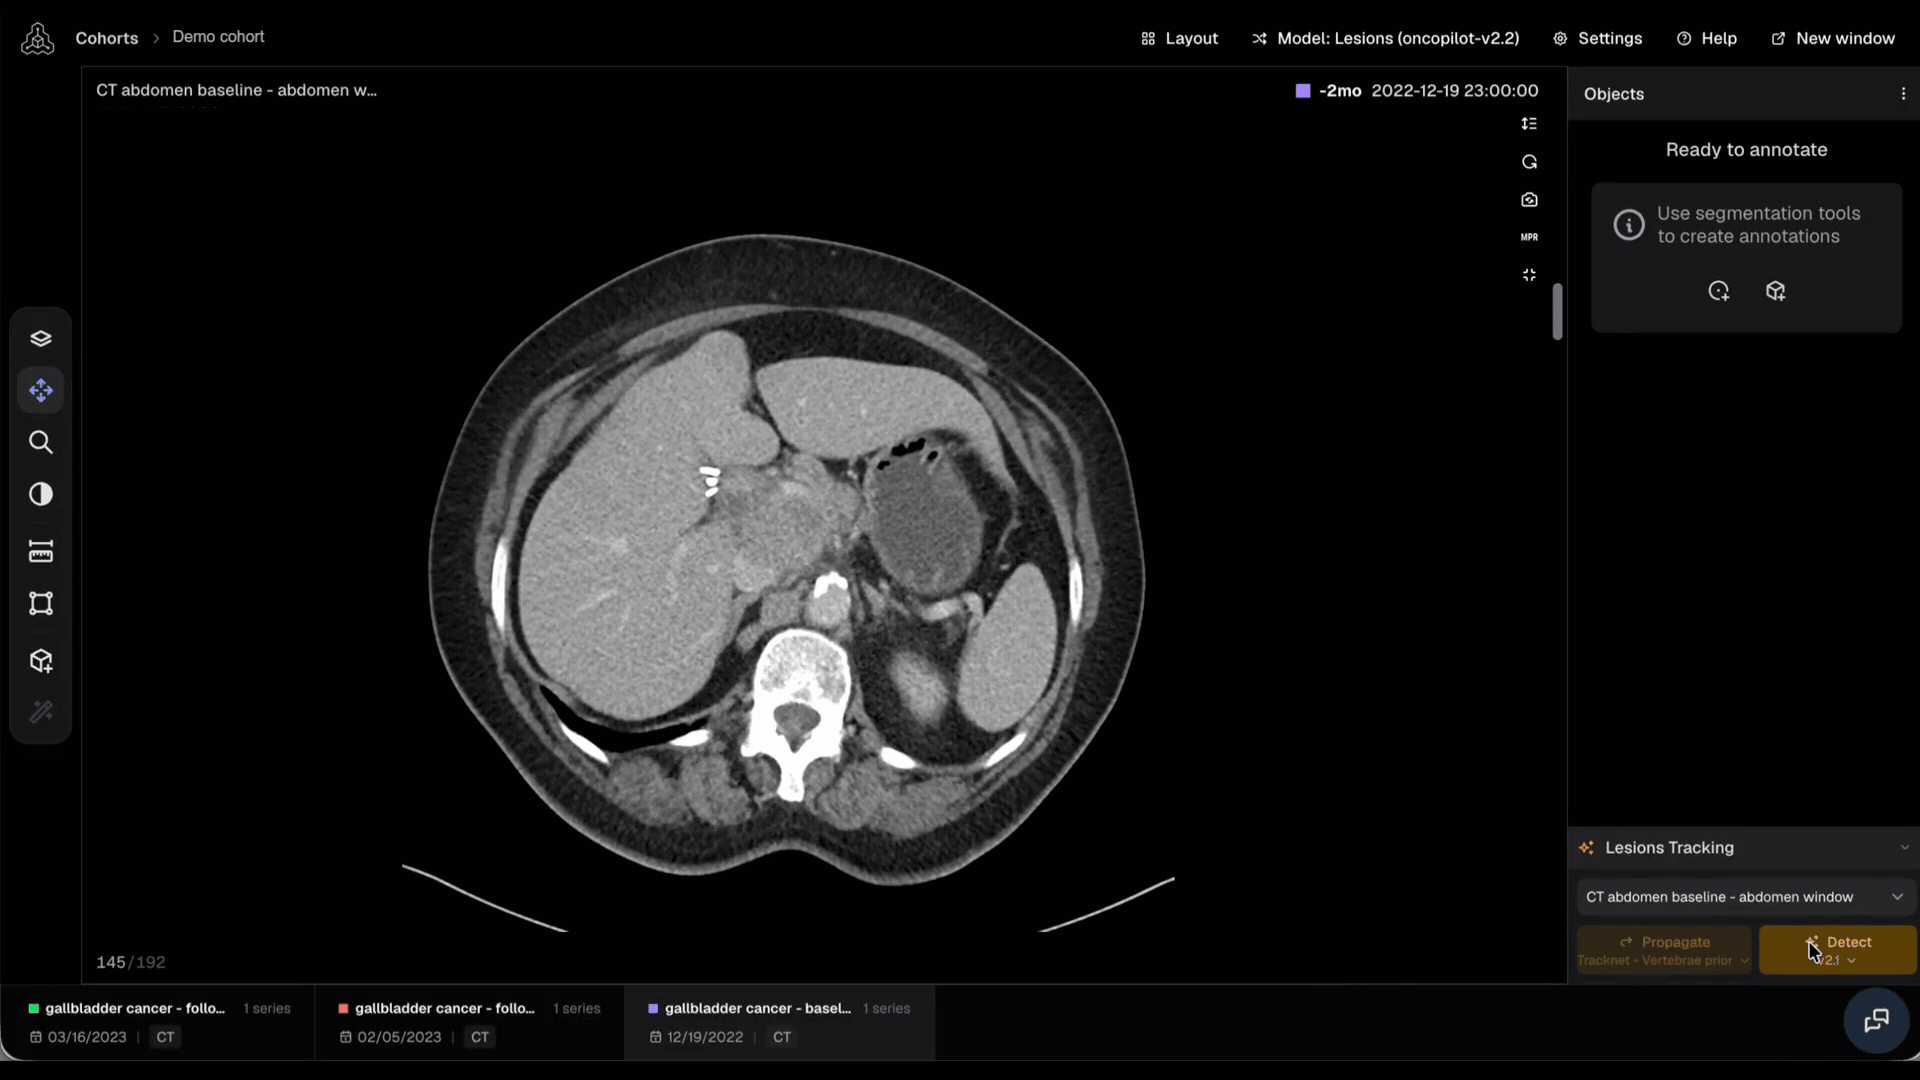Open the chat bubble widget
This screenshot has width=1920, height=1080.
(x=1876, y=1020)
